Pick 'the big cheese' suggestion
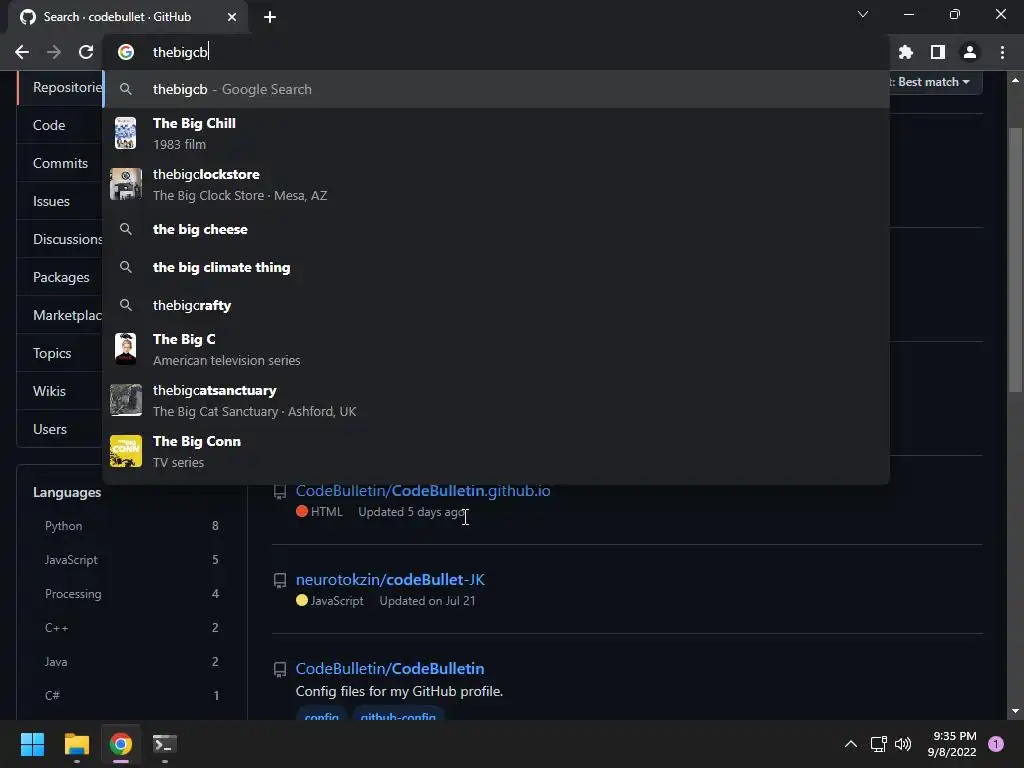This screenshot has width=1024, height=768. 496,229
